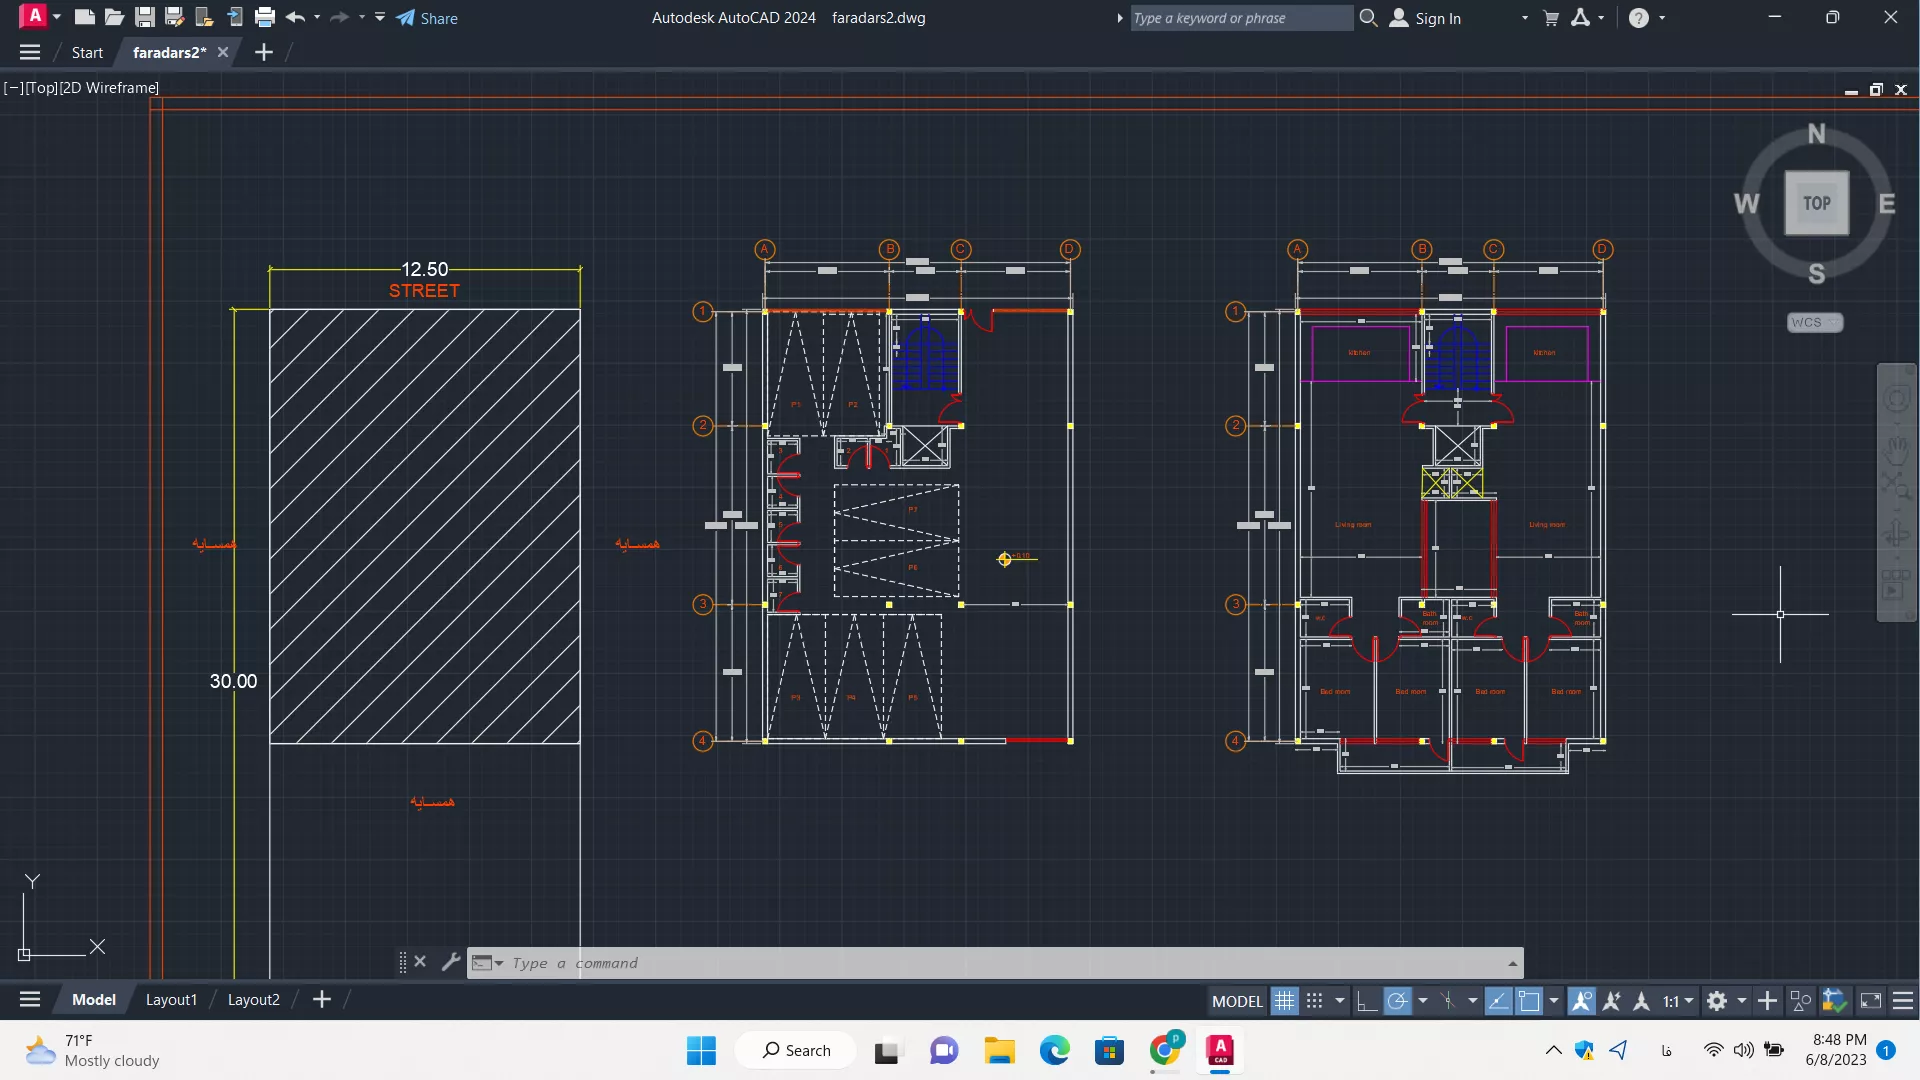The image size is (1920, 1080).
Task: Close the faradars2 file tab
Action: tap(223, 52)
